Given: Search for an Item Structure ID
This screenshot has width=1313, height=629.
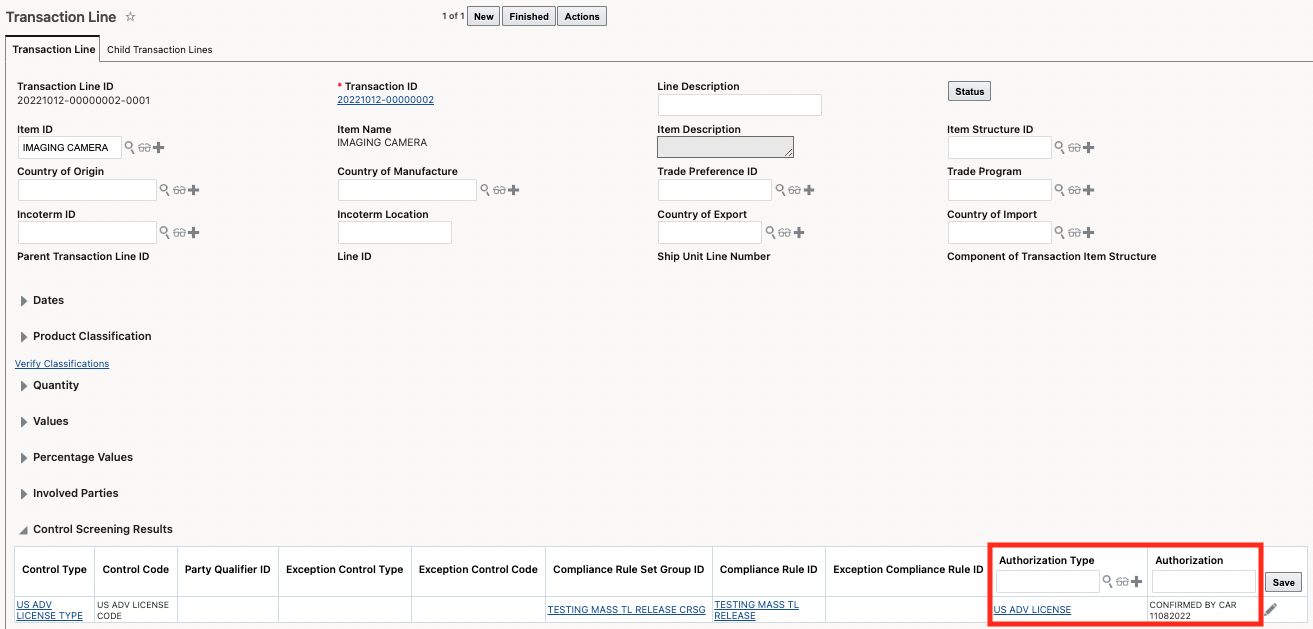Looking at the screenshot, I should (1059, 148).
